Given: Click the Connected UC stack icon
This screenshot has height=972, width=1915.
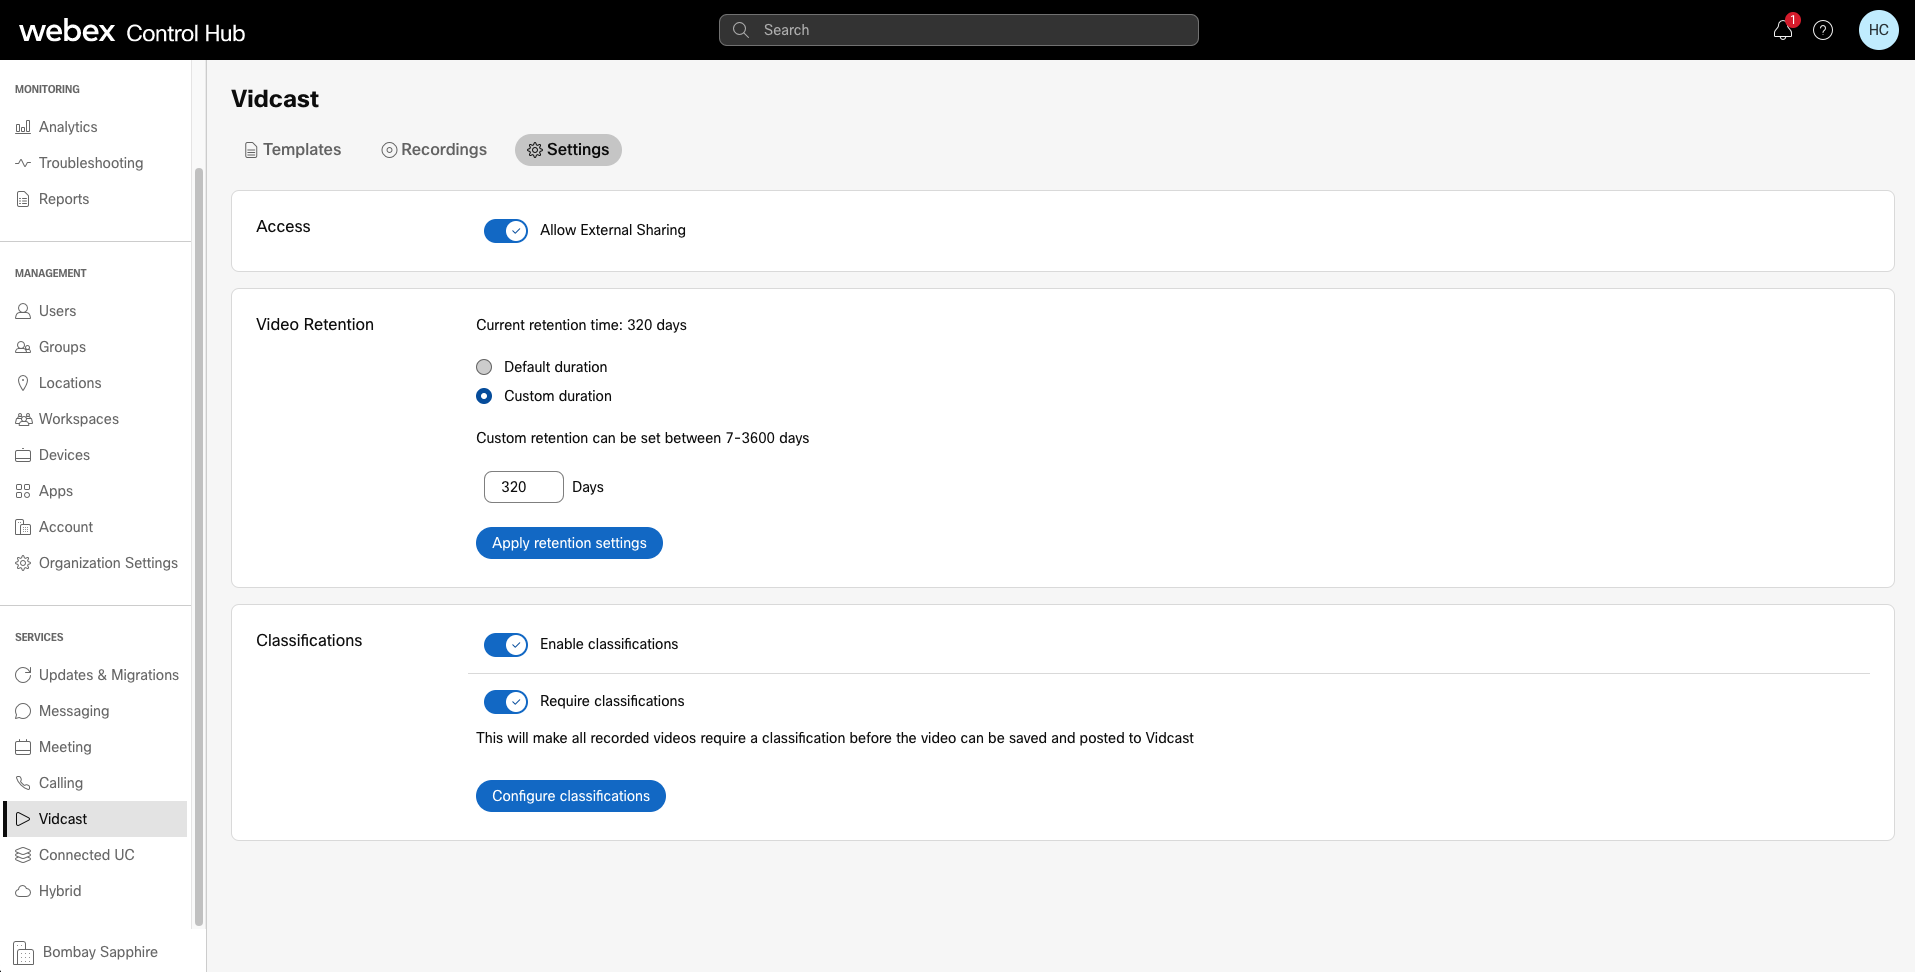Looking at the screenshot, I should click(x=23, y=855).
